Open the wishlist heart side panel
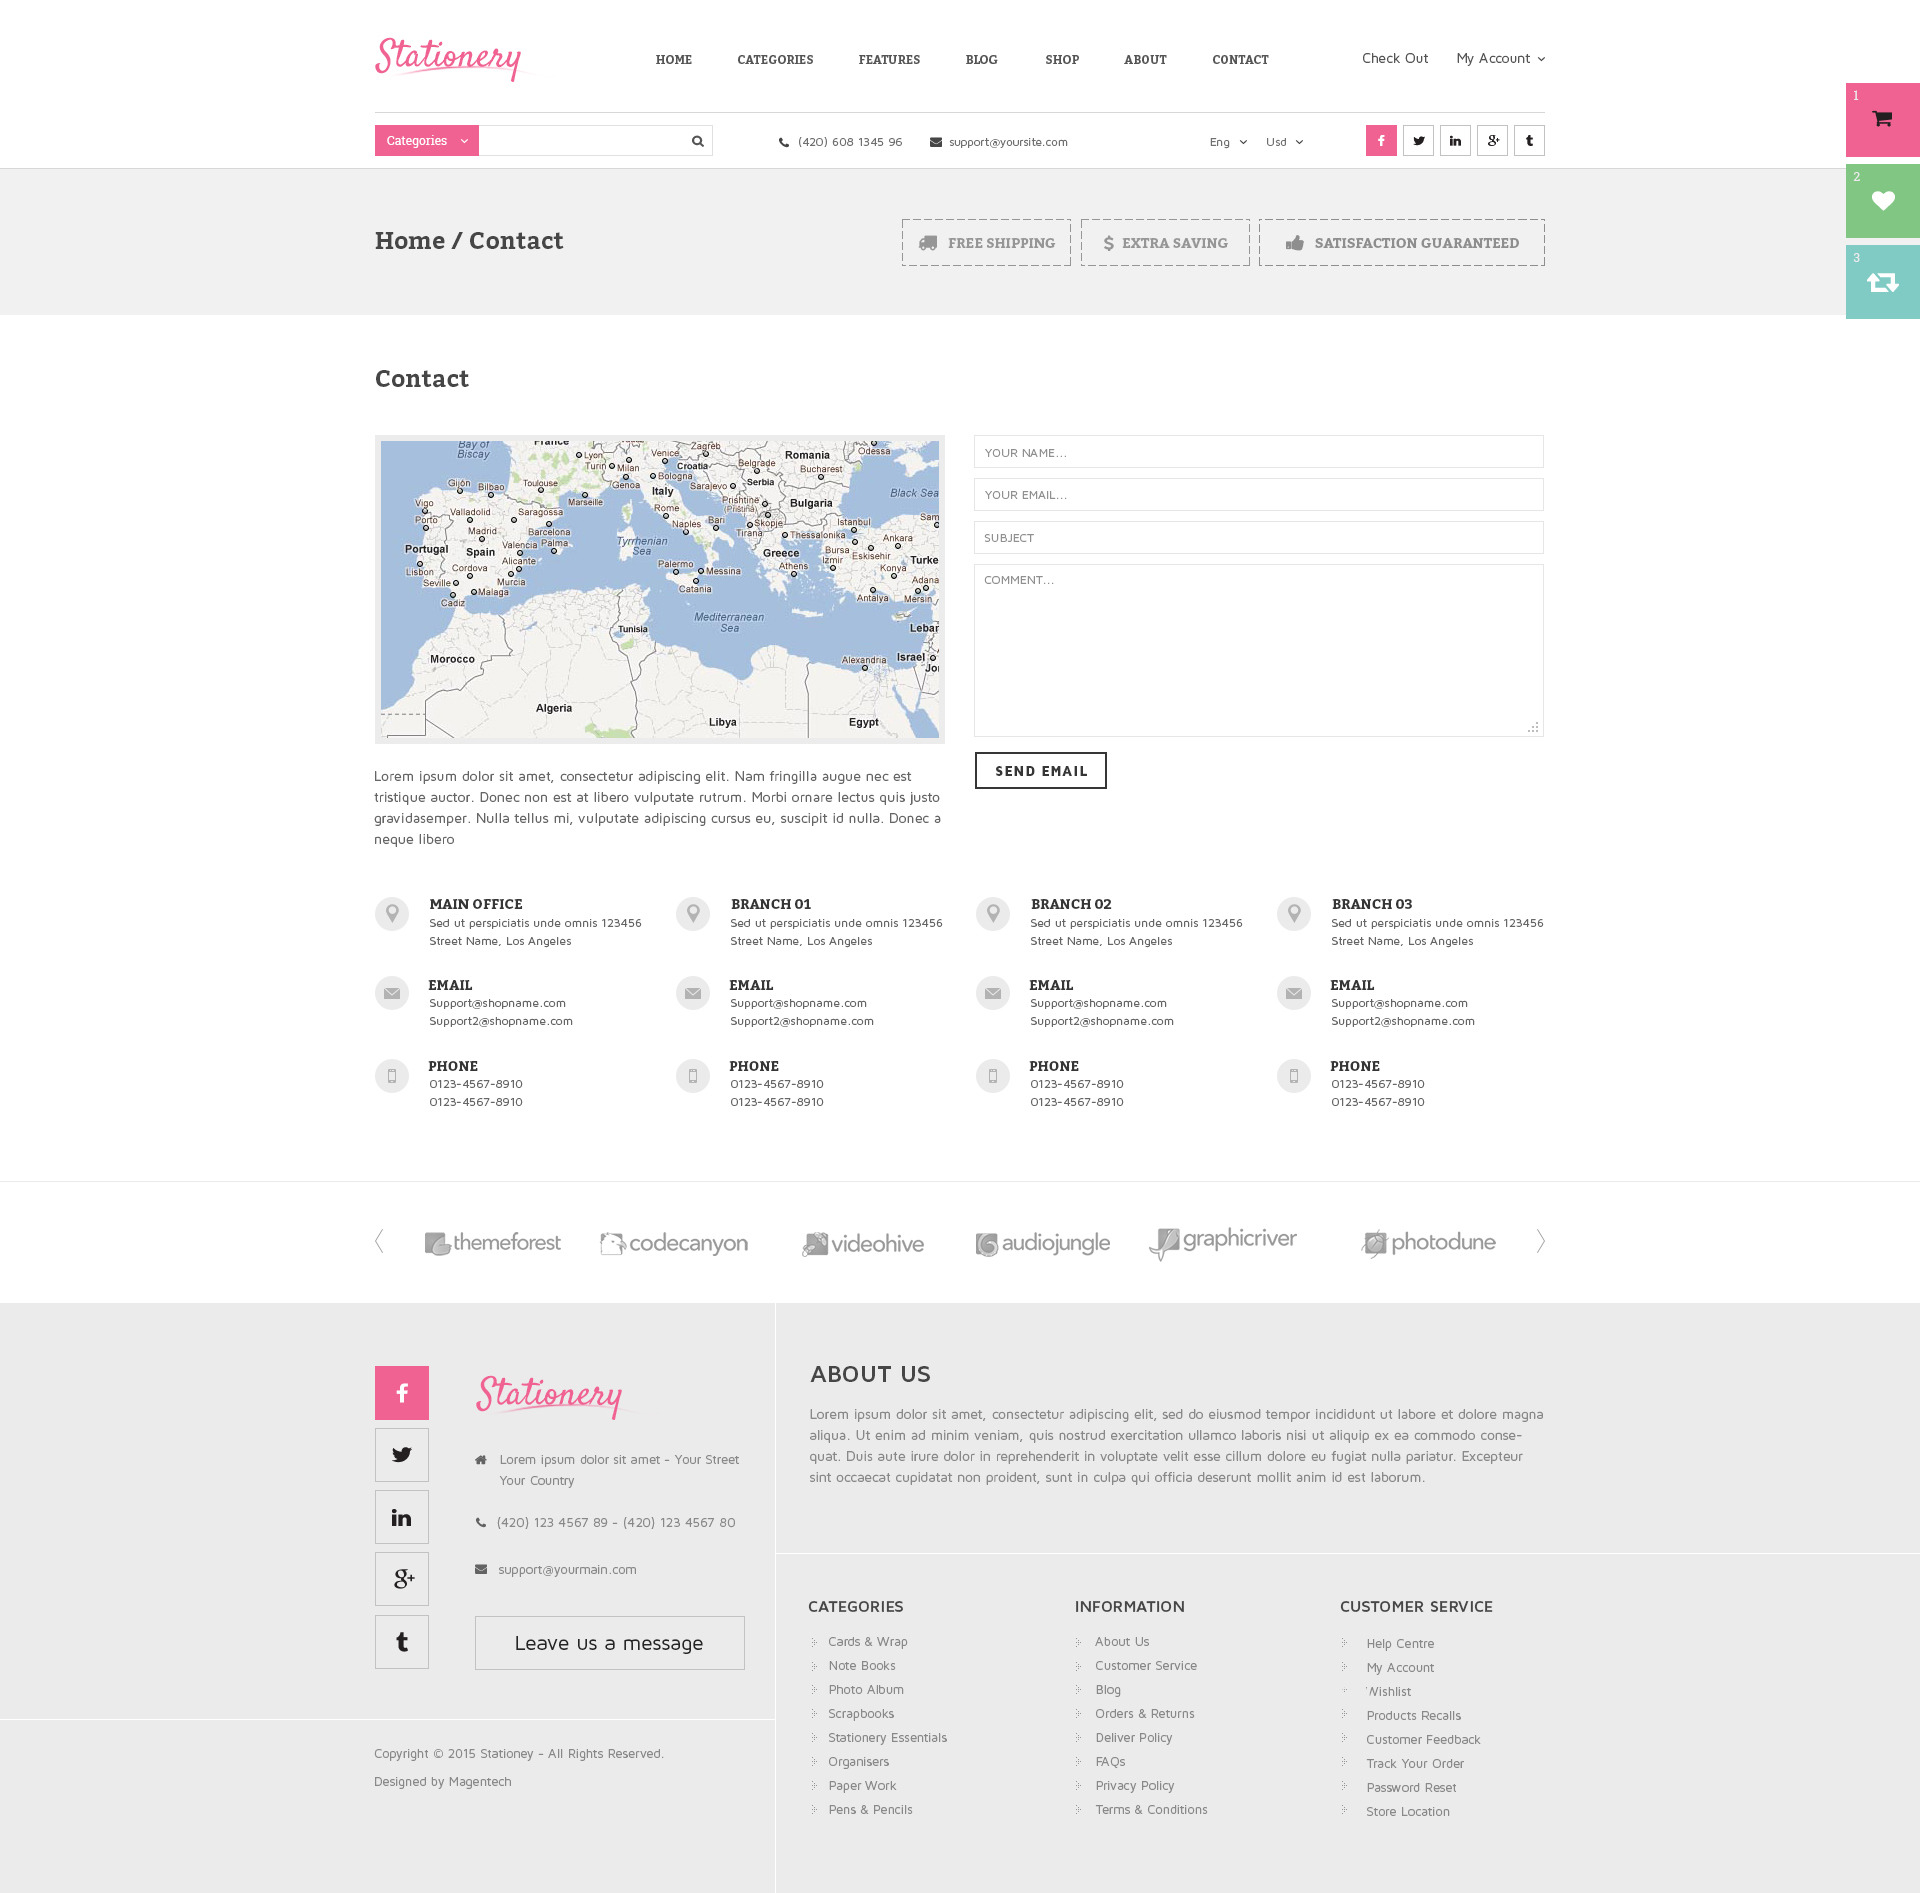The height and width of the screenshot is (1893, 1920). (1882, 201)
